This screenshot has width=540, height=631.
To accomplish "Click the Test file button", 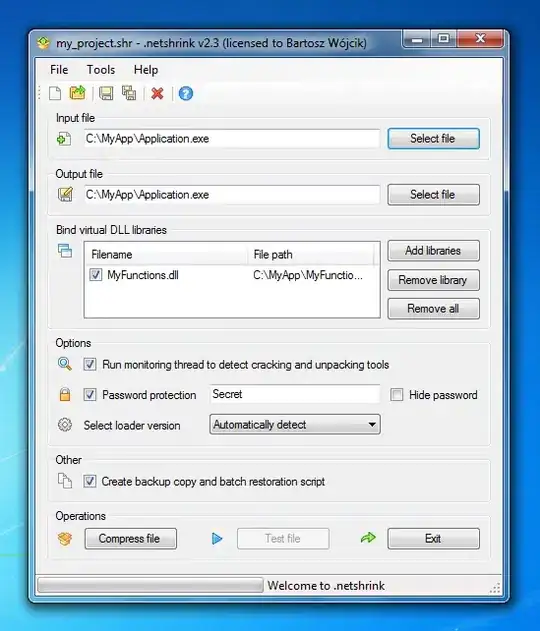I will tap(283, 538).
